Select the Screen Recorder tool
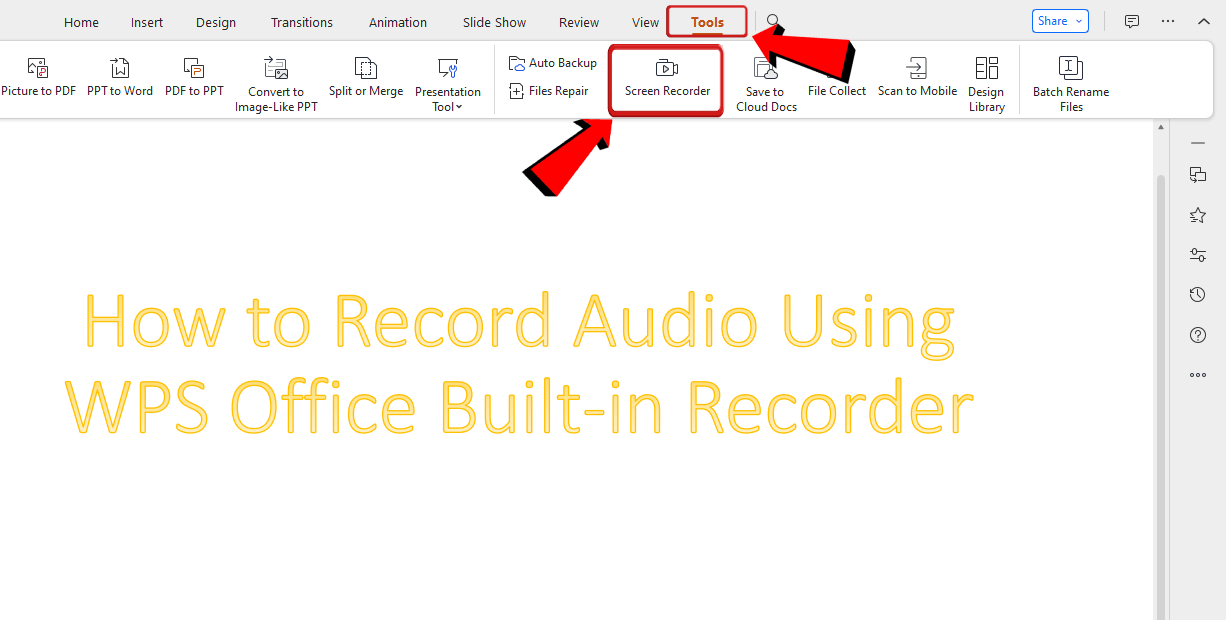1226x620 pixels. [665, 80]
